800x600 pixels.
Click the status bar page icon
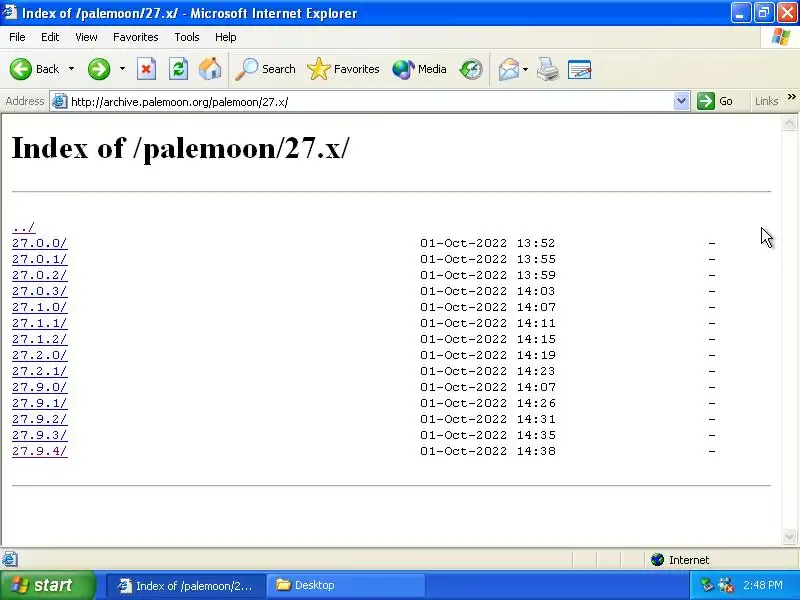(10, 559)
